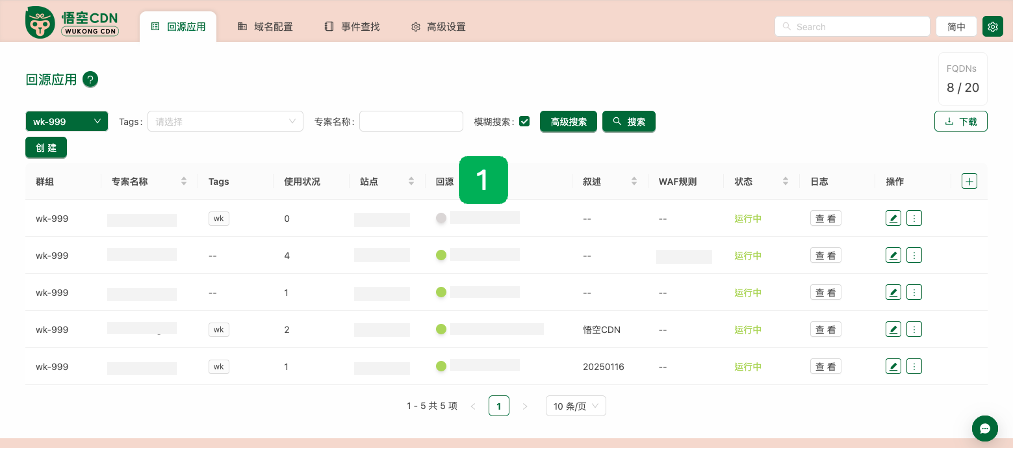Click the Wukong CDN logo

73,22
